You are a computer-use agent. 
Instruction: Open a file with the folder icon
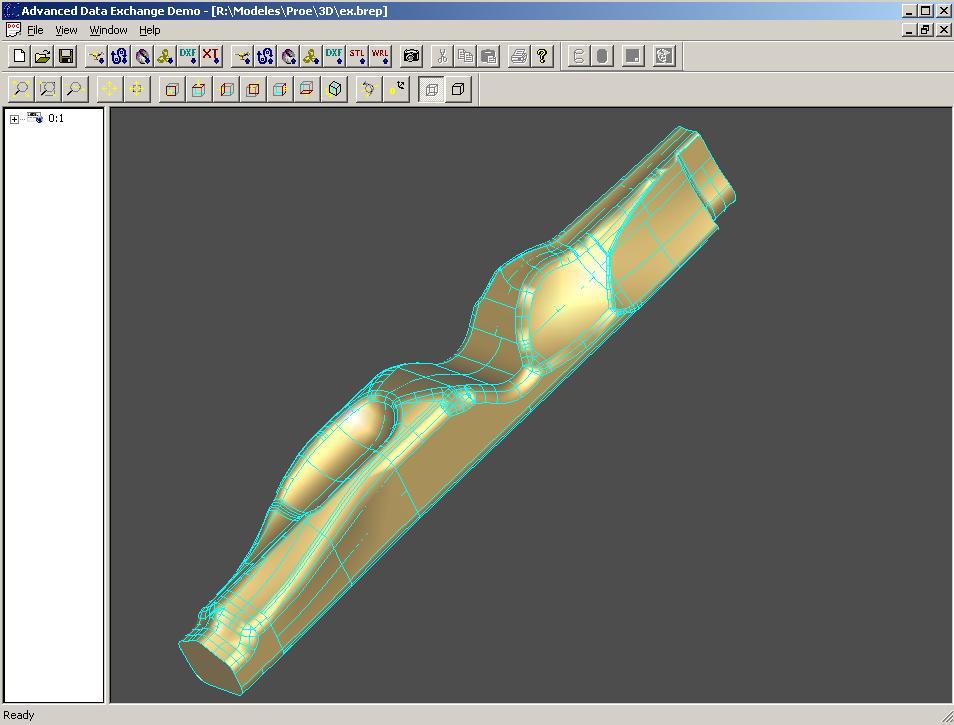(x=42, y=56)
